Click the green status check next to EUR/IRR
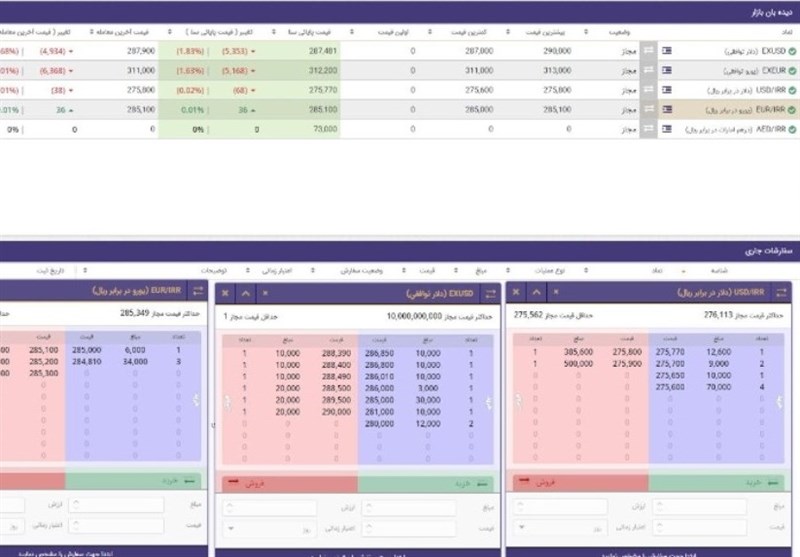This screenshot has height=557, width=800. coord(792,110)
